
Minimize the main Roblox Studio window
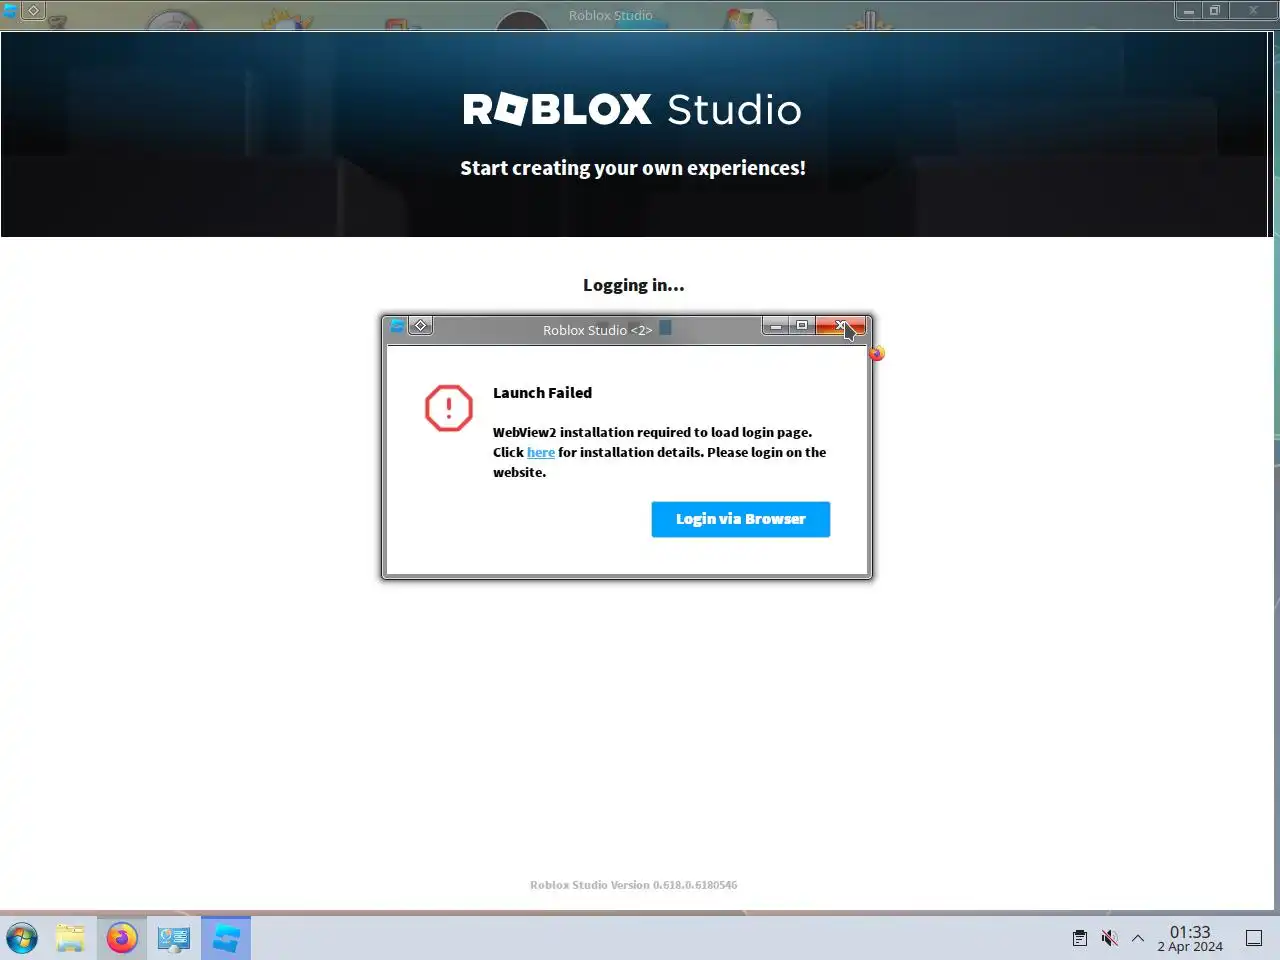(1189, 11)
